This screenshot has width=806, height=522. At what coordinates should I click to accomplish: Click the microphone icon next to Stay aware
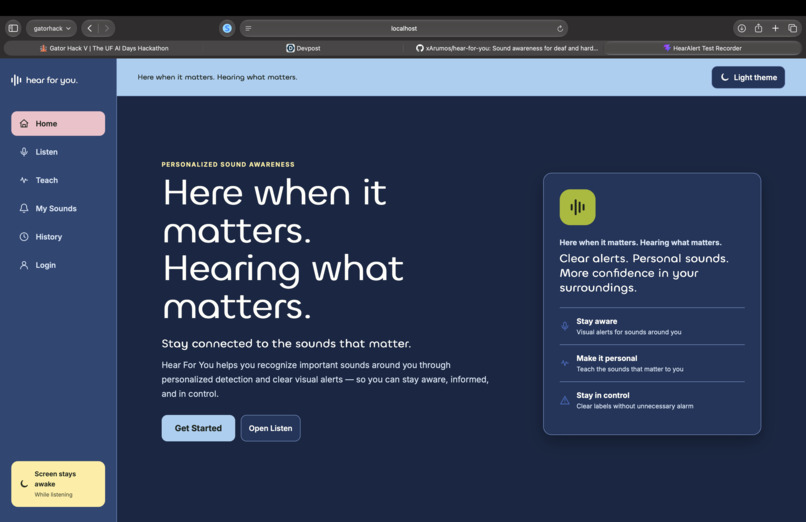pos(564,326)
